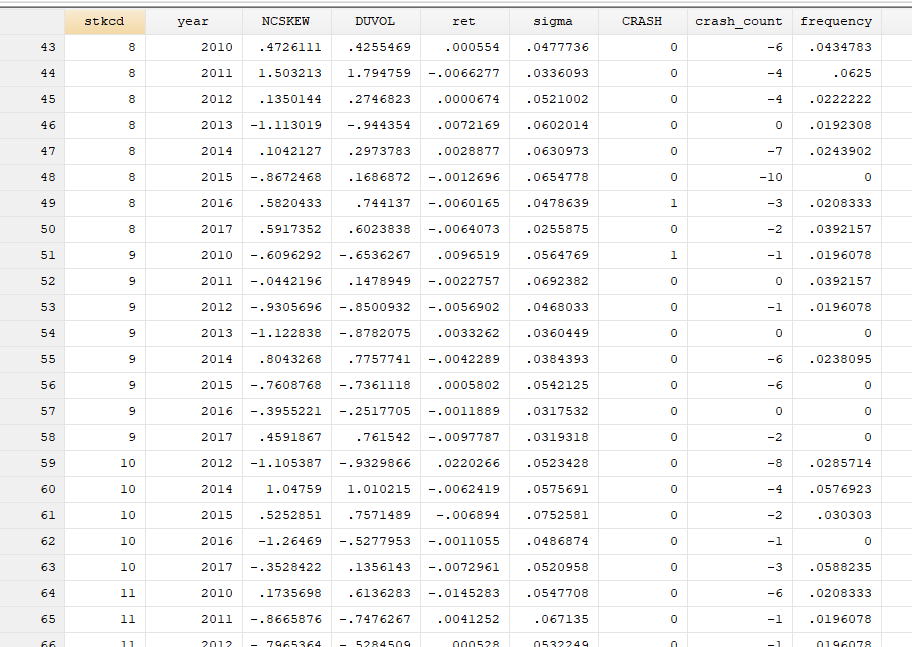
Task: Click stkcd cell 10 in row 59
Action: pos(105,463)
